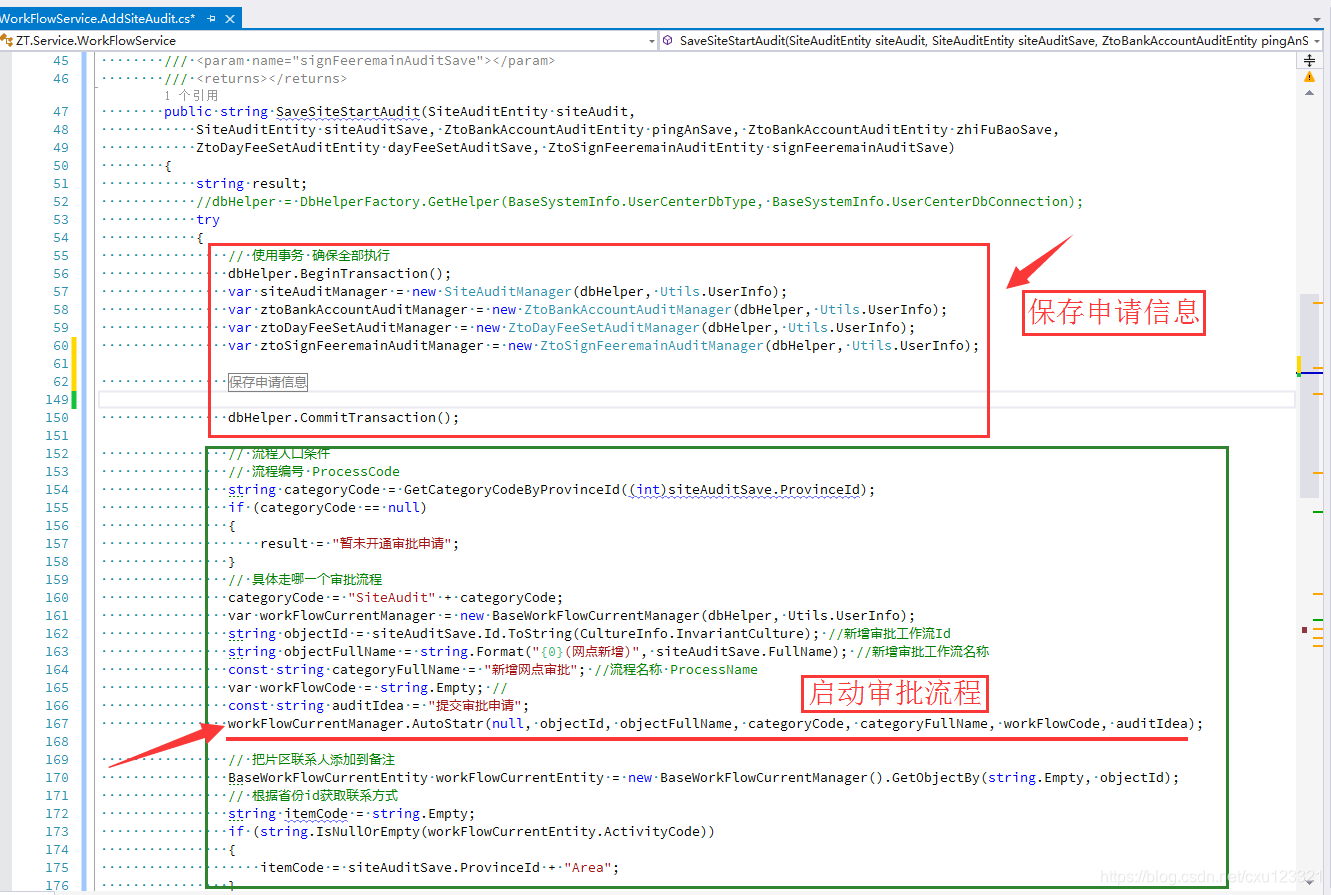Click the 'DbHelperFactory.GetHelper' comment on line 52
Screen dimensions: 1331x895
pos(400,201)
